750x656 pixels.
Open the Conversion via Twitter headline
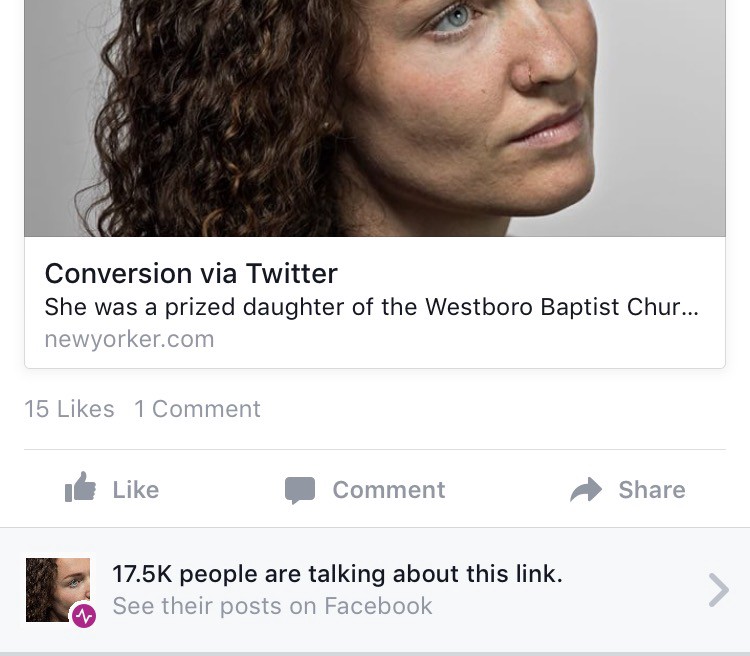(x=191, y=274)
